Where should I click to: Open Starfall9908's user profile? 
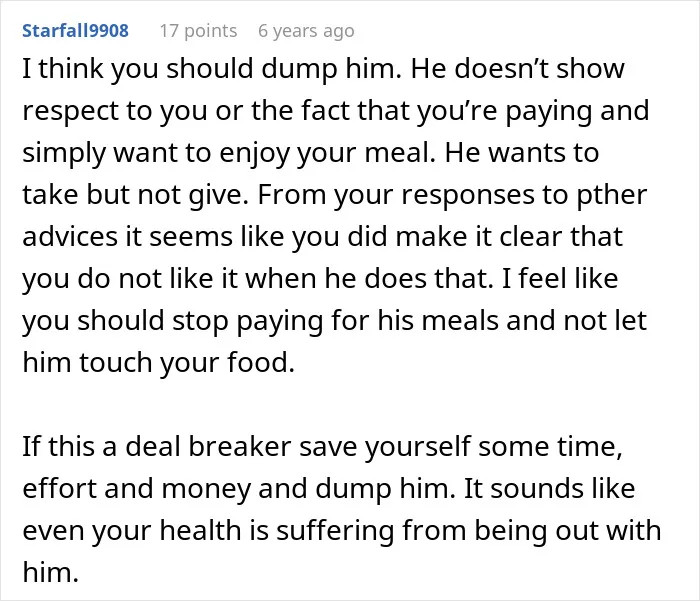click(x=75, y=31)
